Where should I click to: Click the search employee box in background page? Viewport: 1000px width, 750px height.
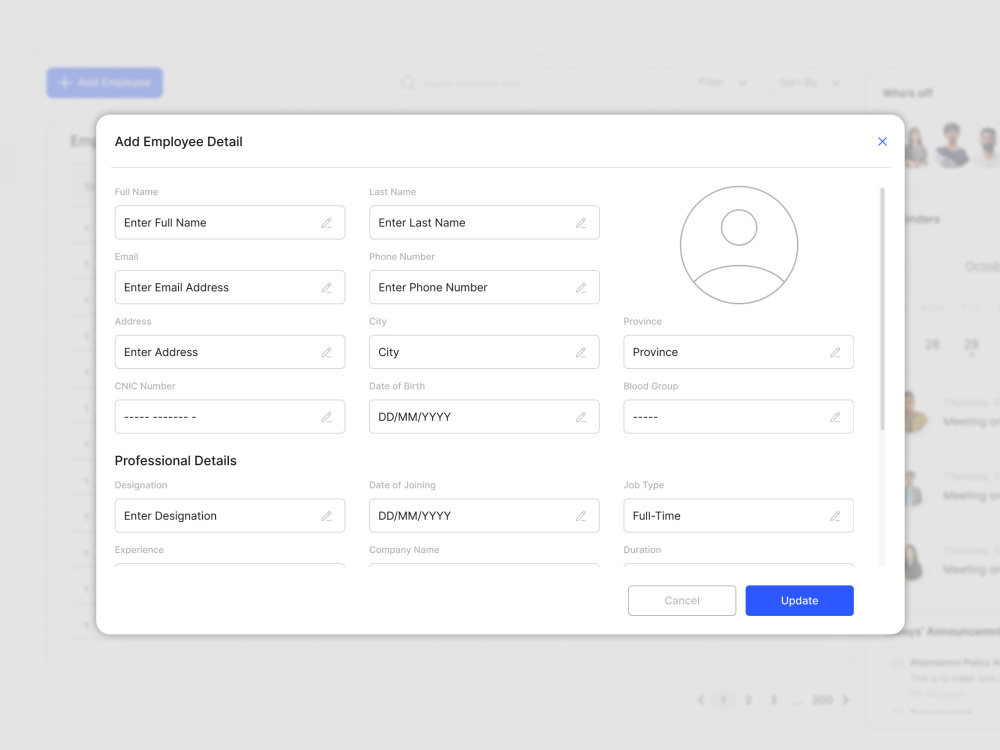(534, 83)
